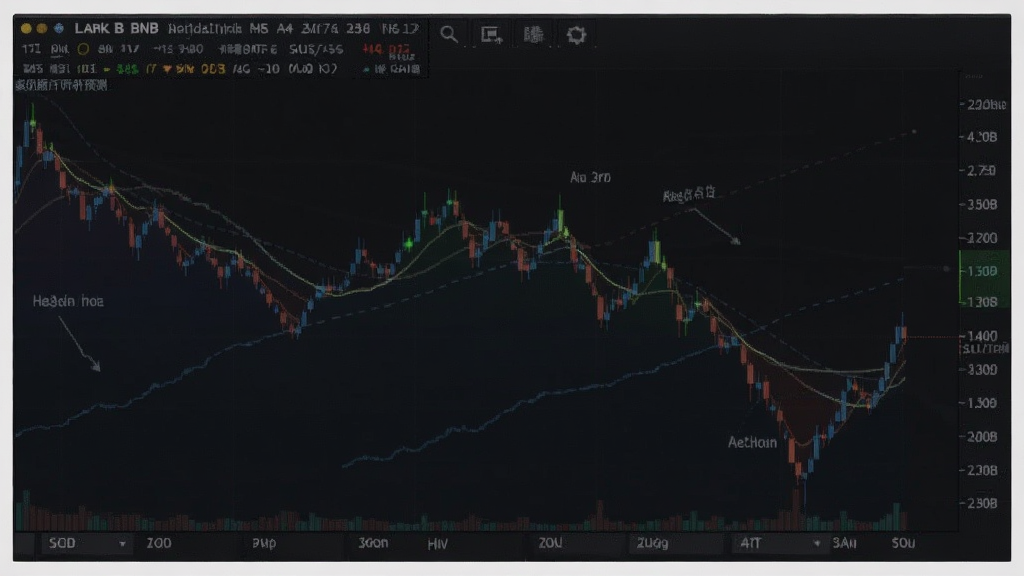The width and height of the screenshot is (1024, 576).
Task: Click the add-window layout icon
Action: pyautogui.click(x=491, y=35)
